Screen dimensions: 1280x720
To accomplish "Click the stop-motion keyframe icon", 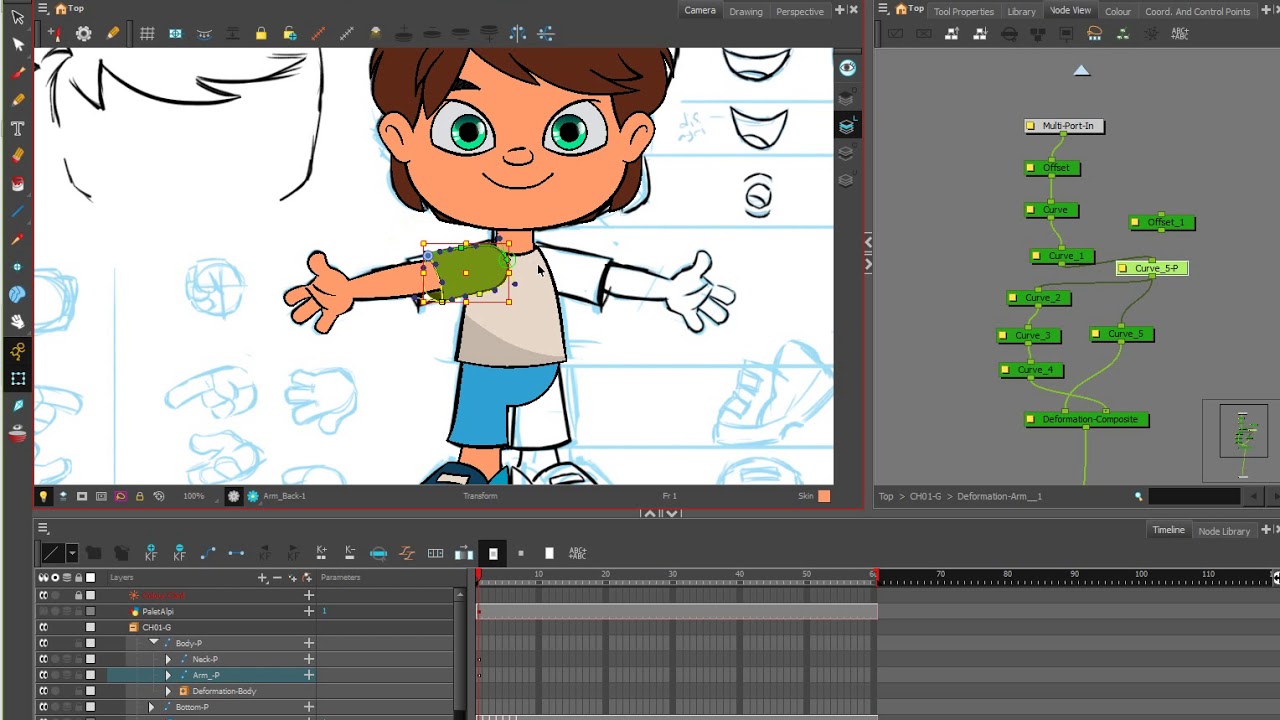I will (236, 552).
